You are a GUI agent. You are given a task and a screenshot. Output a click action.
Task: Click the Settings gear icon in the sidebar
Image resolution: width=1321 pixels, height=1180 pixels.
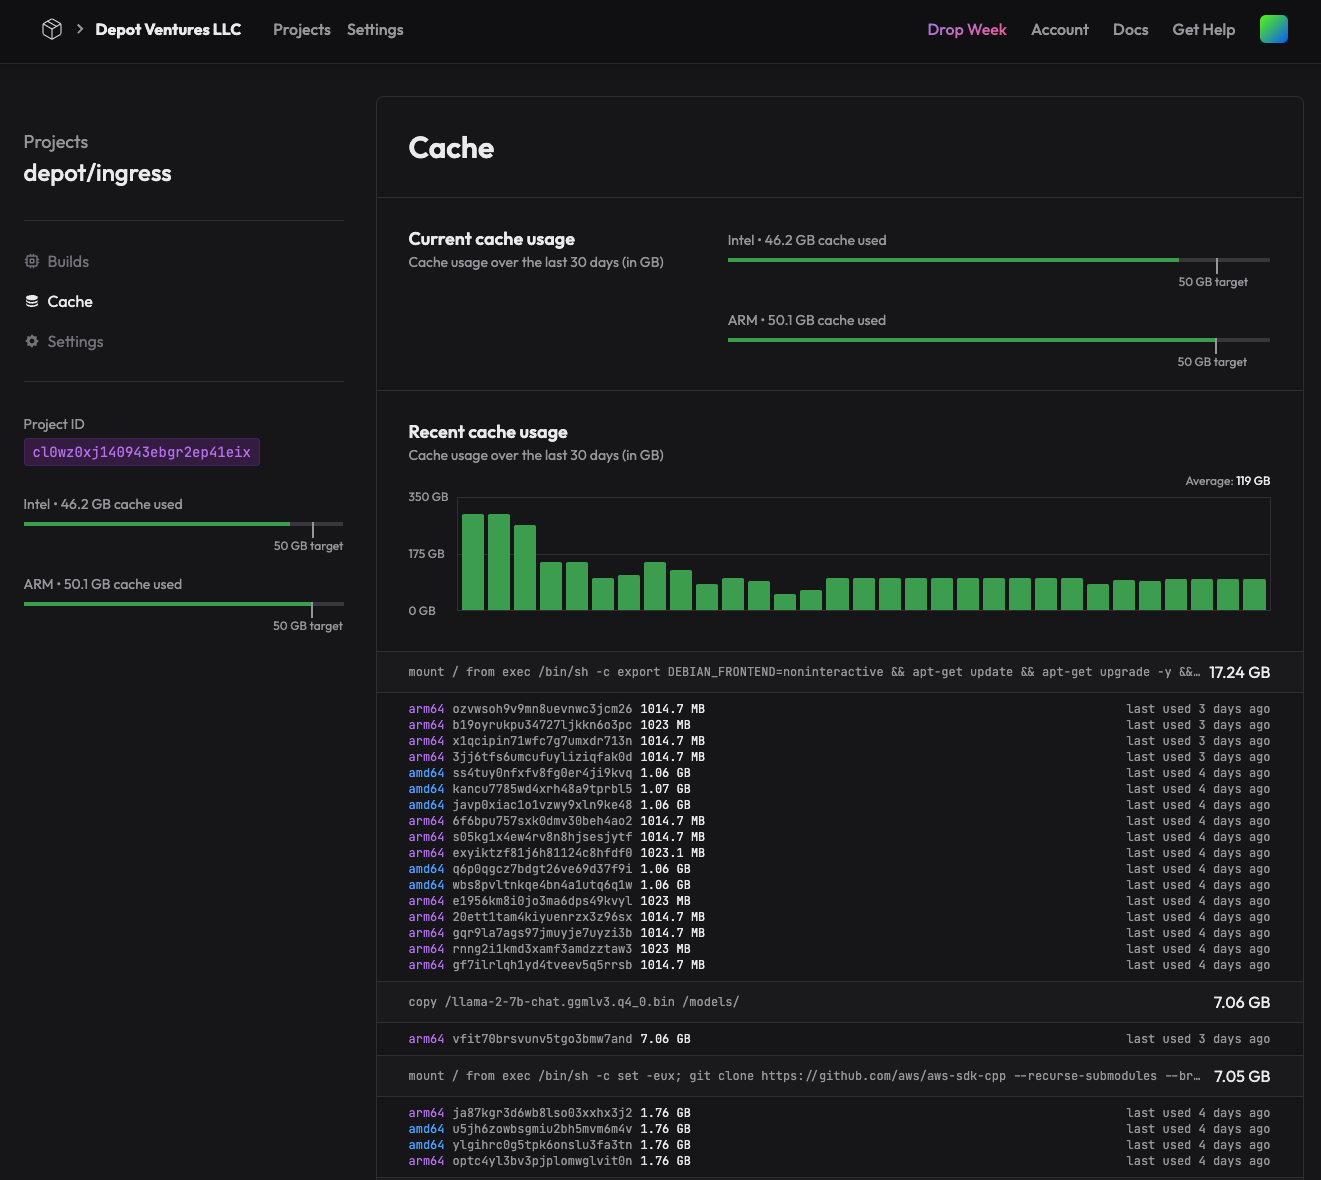[x=32, y=342]
